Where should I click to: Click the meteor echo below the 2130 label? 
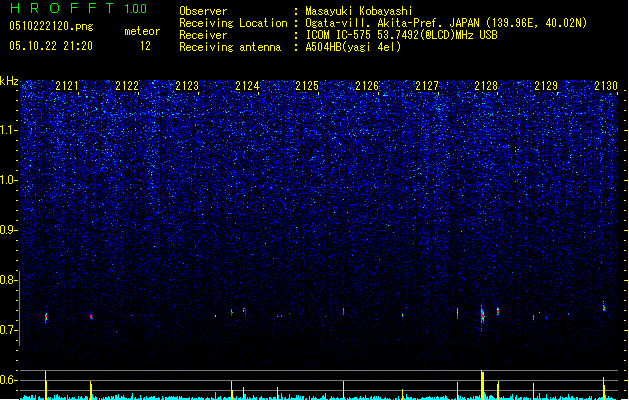(x=604, y=307)
